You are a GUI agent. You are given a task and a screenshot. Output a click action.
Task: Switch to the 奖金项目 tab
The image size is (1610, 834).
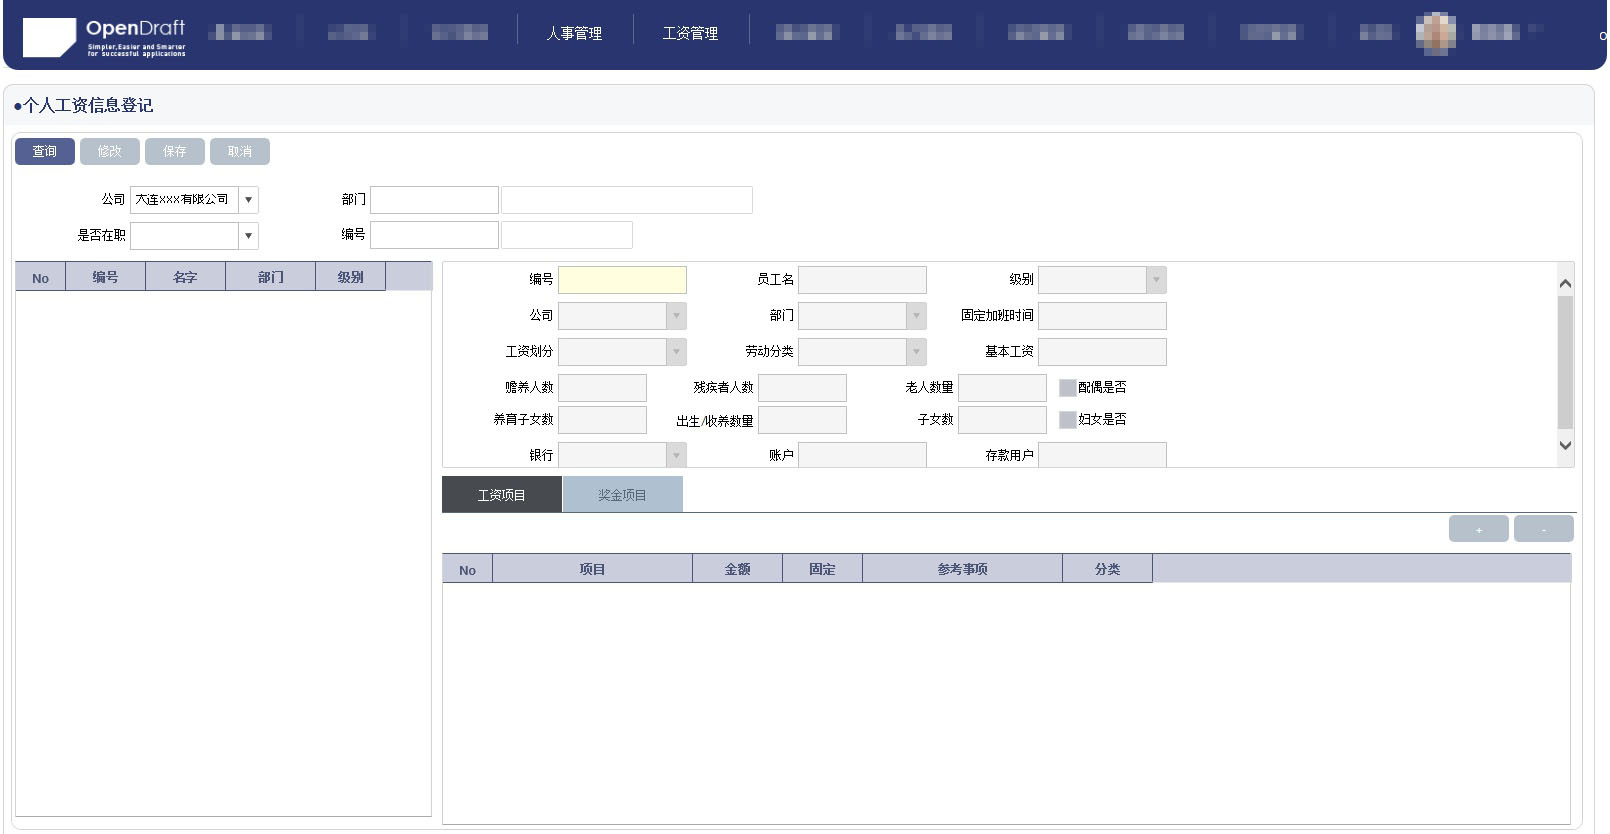point(622,495)
